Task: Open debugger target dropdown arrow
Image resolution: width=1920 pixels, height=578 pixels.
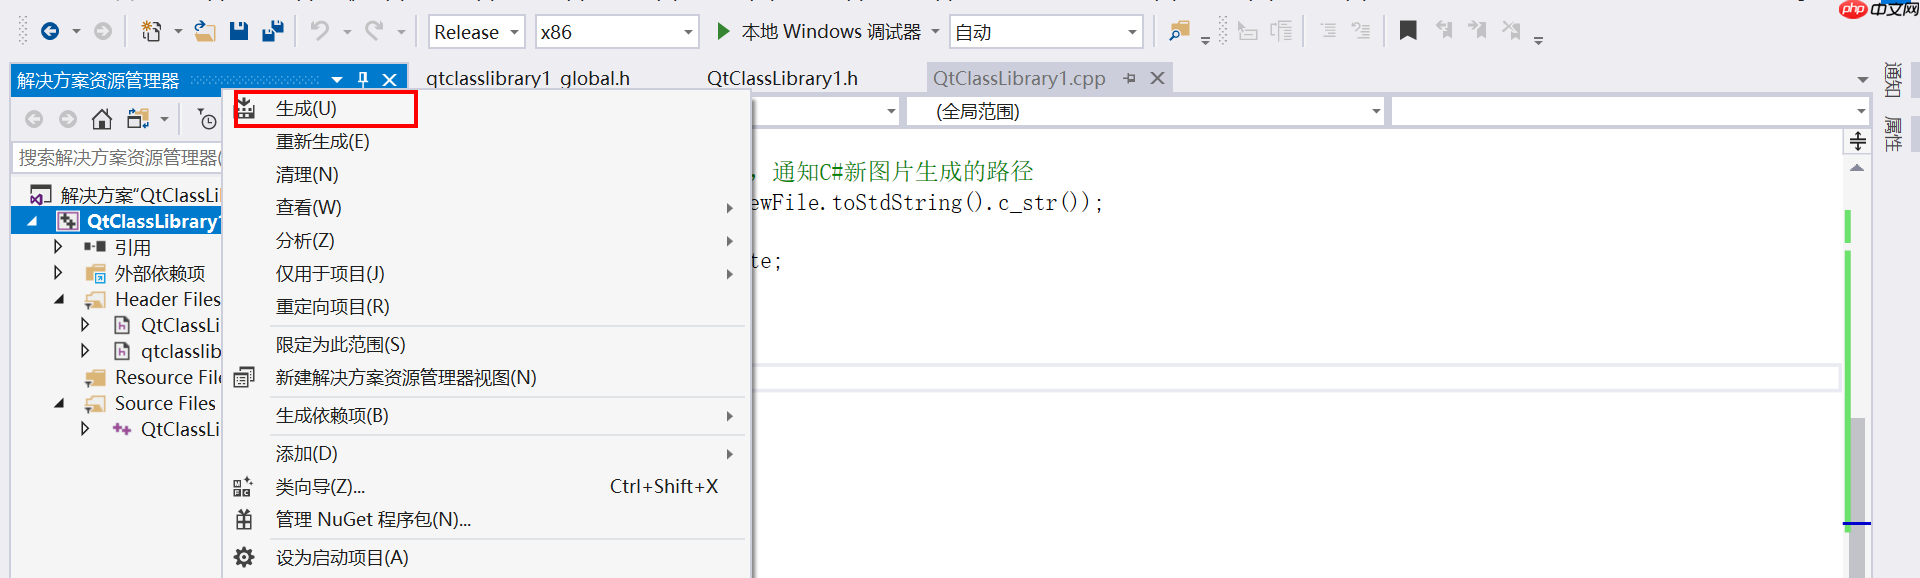Action: 936,32
